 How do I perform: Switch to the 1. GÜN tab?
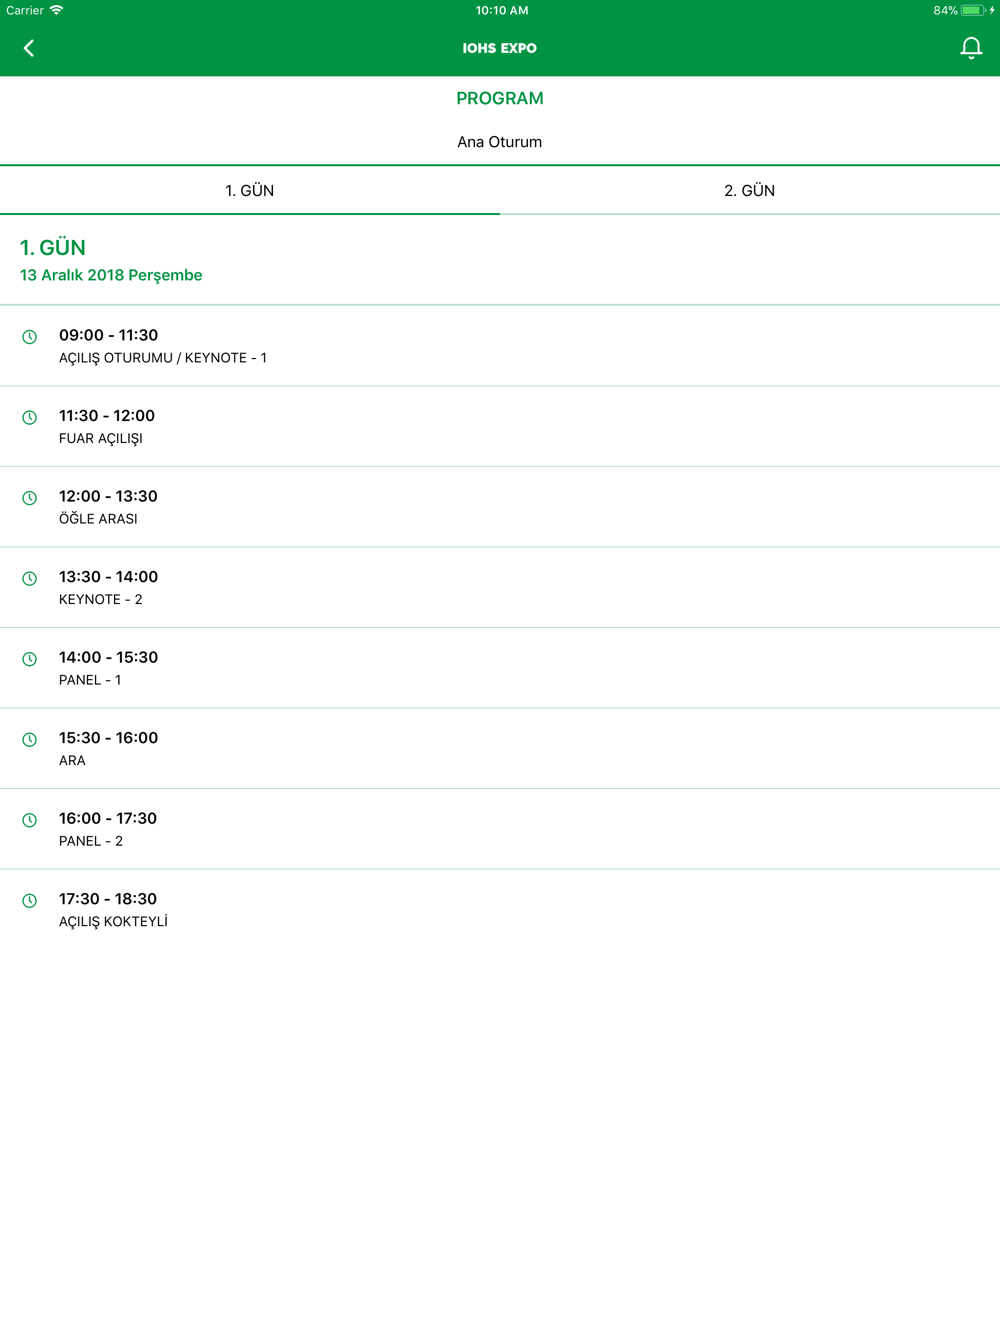pos(250,190)
